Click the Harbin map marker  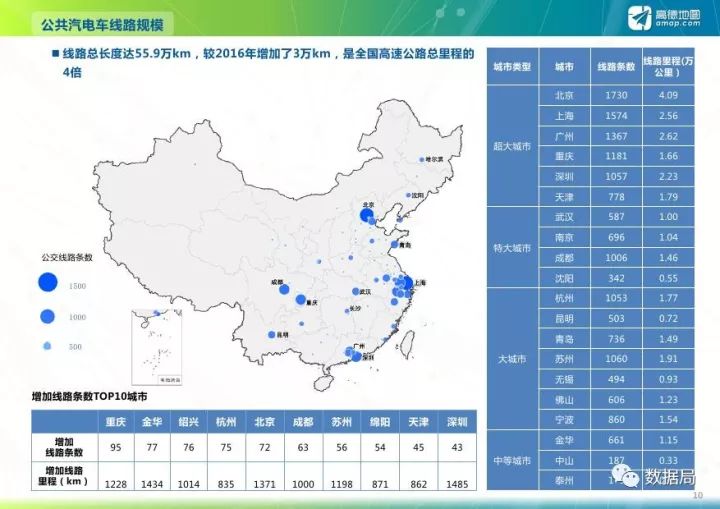pos(422,160)
